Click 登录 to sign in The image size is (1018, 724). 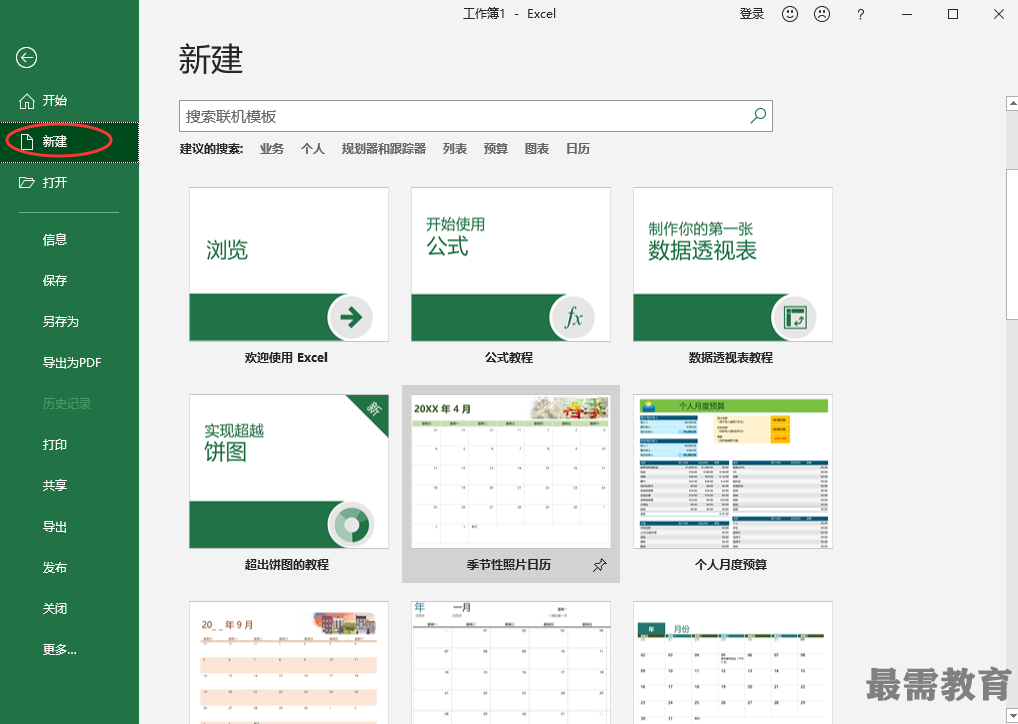pyautogui.click(x=752, y=14)
